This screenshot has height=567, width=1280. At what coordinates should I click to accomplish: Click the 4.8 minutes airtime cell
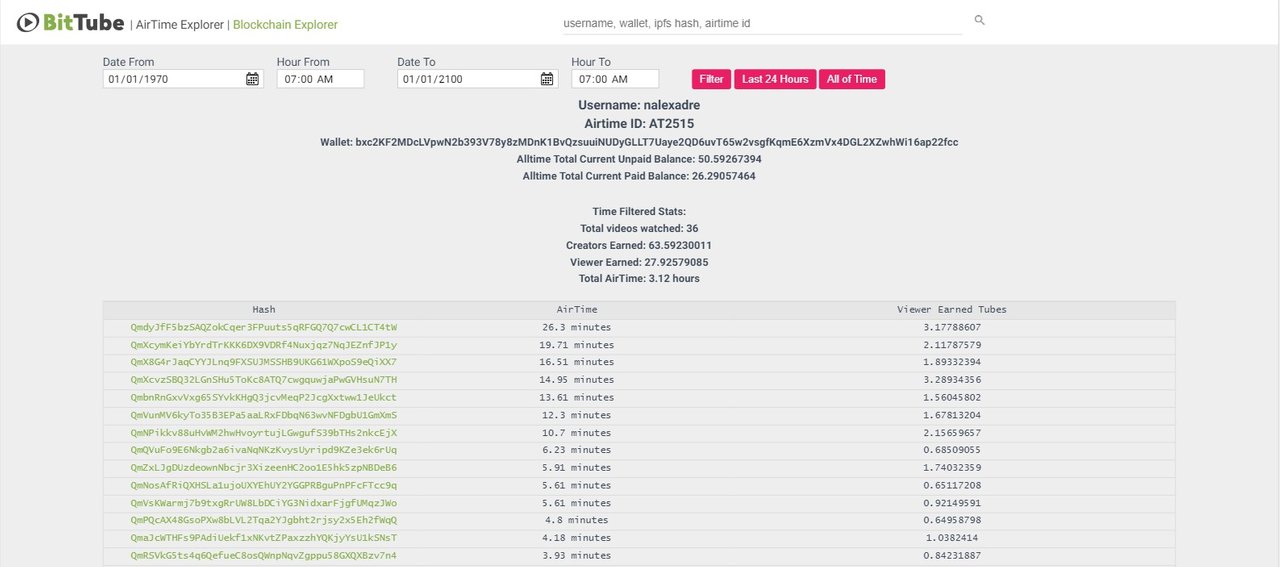tap(577, 520)
